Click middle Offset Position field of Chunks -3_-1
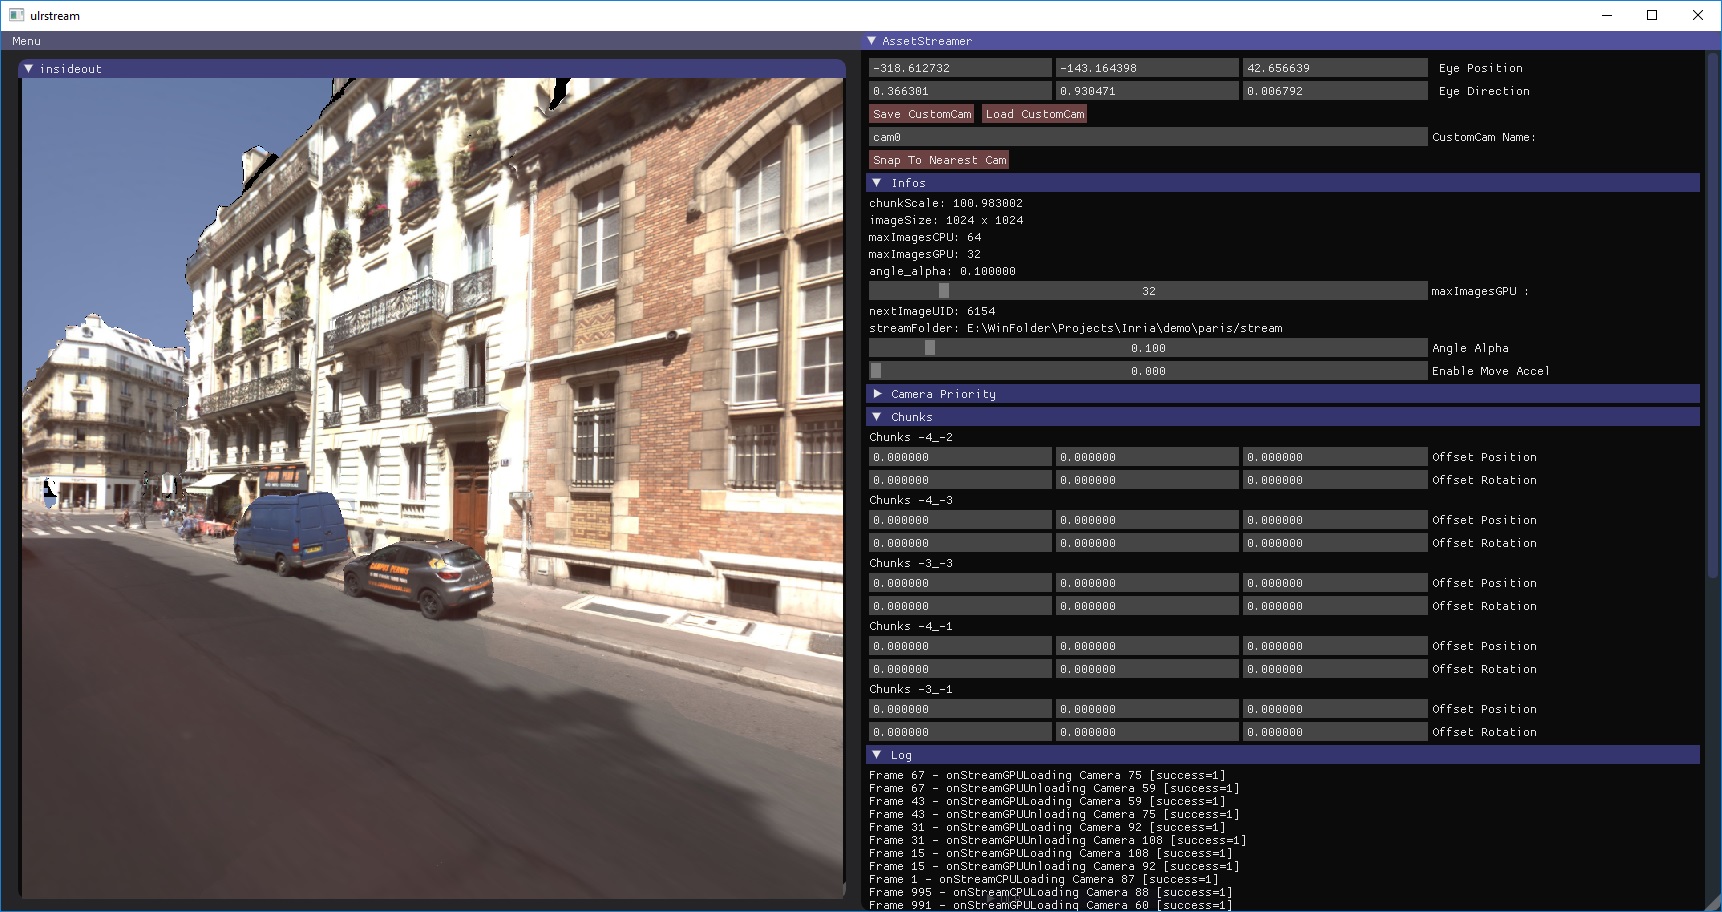 pos(1147,709)
